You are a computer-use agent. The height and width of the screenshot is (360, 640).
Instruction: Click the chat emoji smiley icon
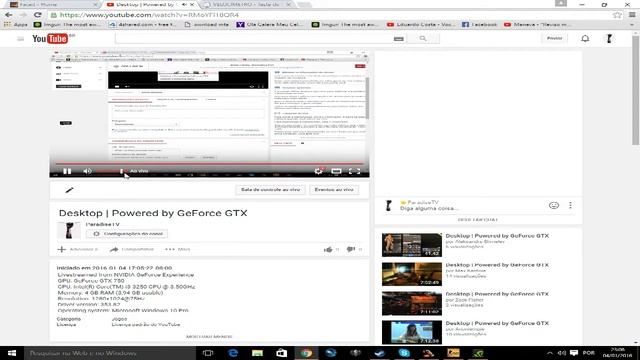pos(553,205)
